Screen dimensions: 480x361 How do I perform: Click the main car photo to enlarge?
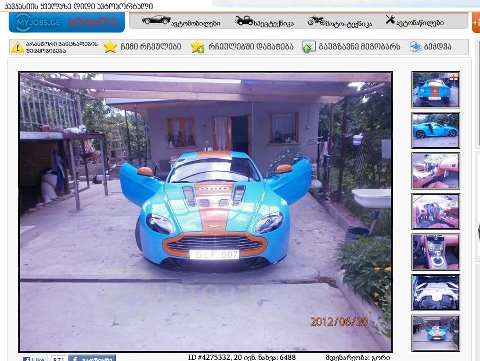(205, 212)
